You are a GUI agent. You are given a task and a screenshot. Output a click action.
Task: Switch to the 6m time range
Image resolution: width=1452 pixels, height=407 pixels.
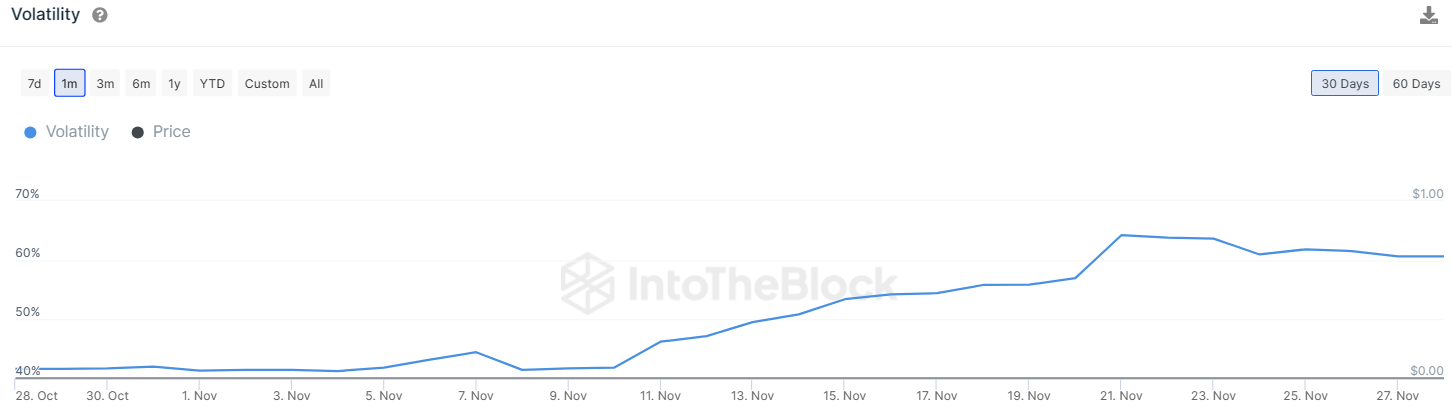point(141,83)
